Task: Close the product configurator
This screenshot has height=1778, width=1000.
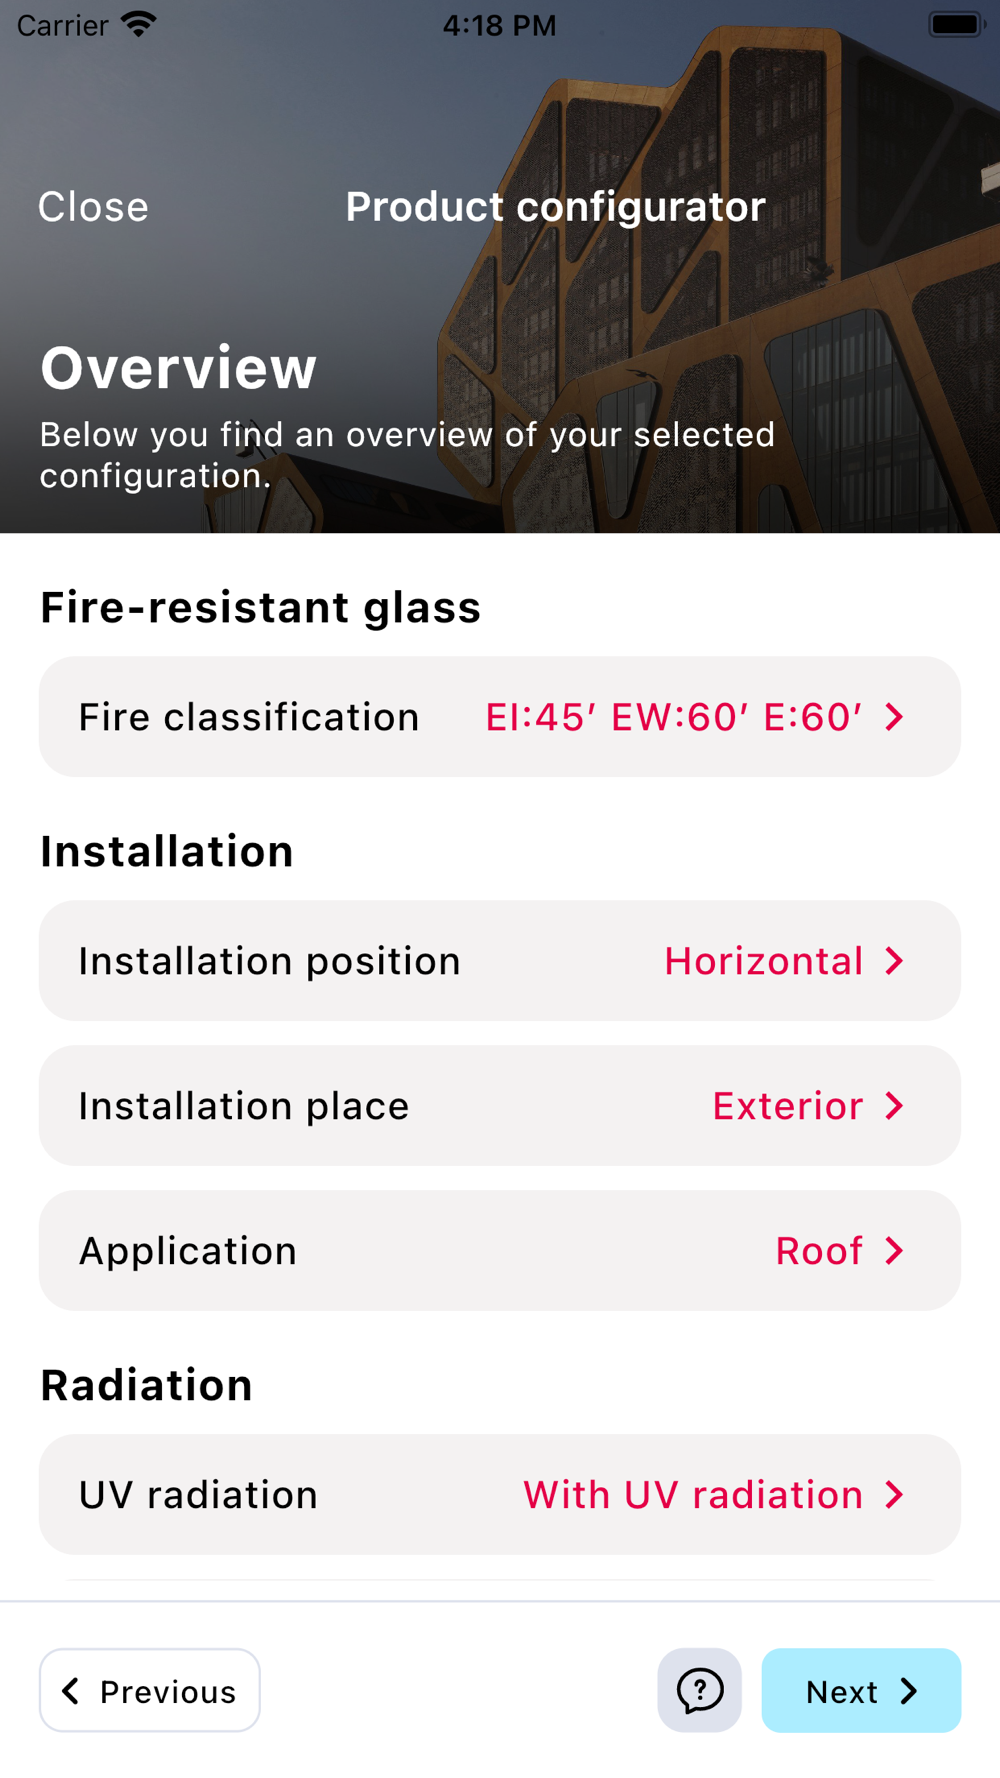Action: pos(93,207)
